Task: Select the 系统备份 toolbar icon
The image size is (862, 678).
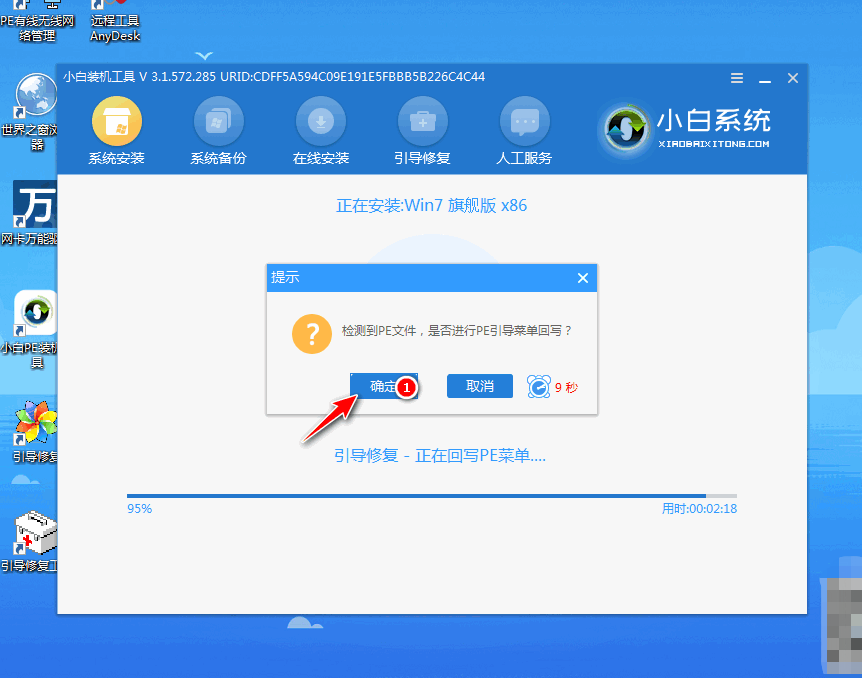Action: click(218, 122)
